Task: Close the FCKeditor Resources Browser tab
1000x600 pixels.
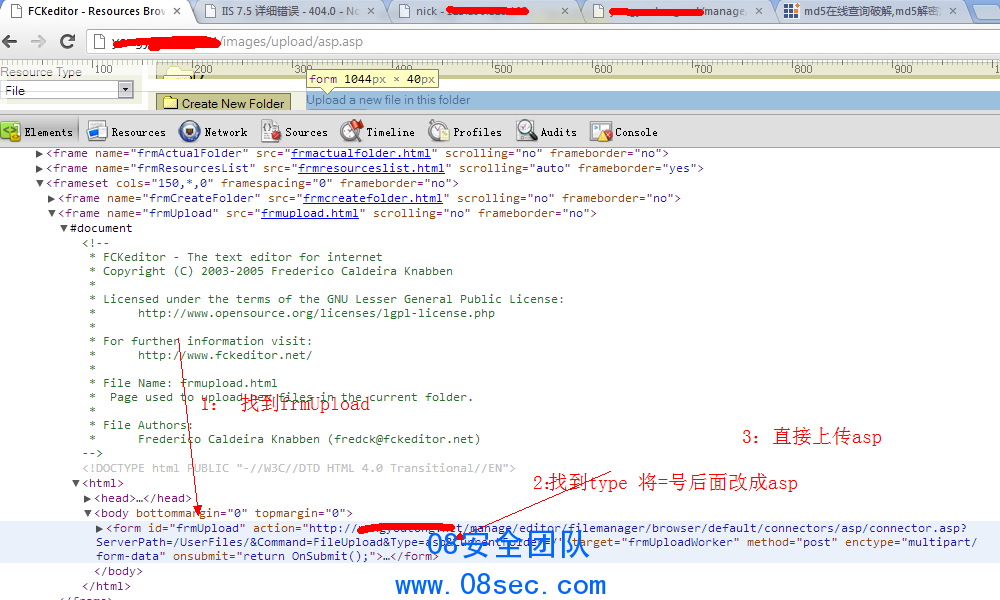Action: pyautogui.click(x=177, y=11)
